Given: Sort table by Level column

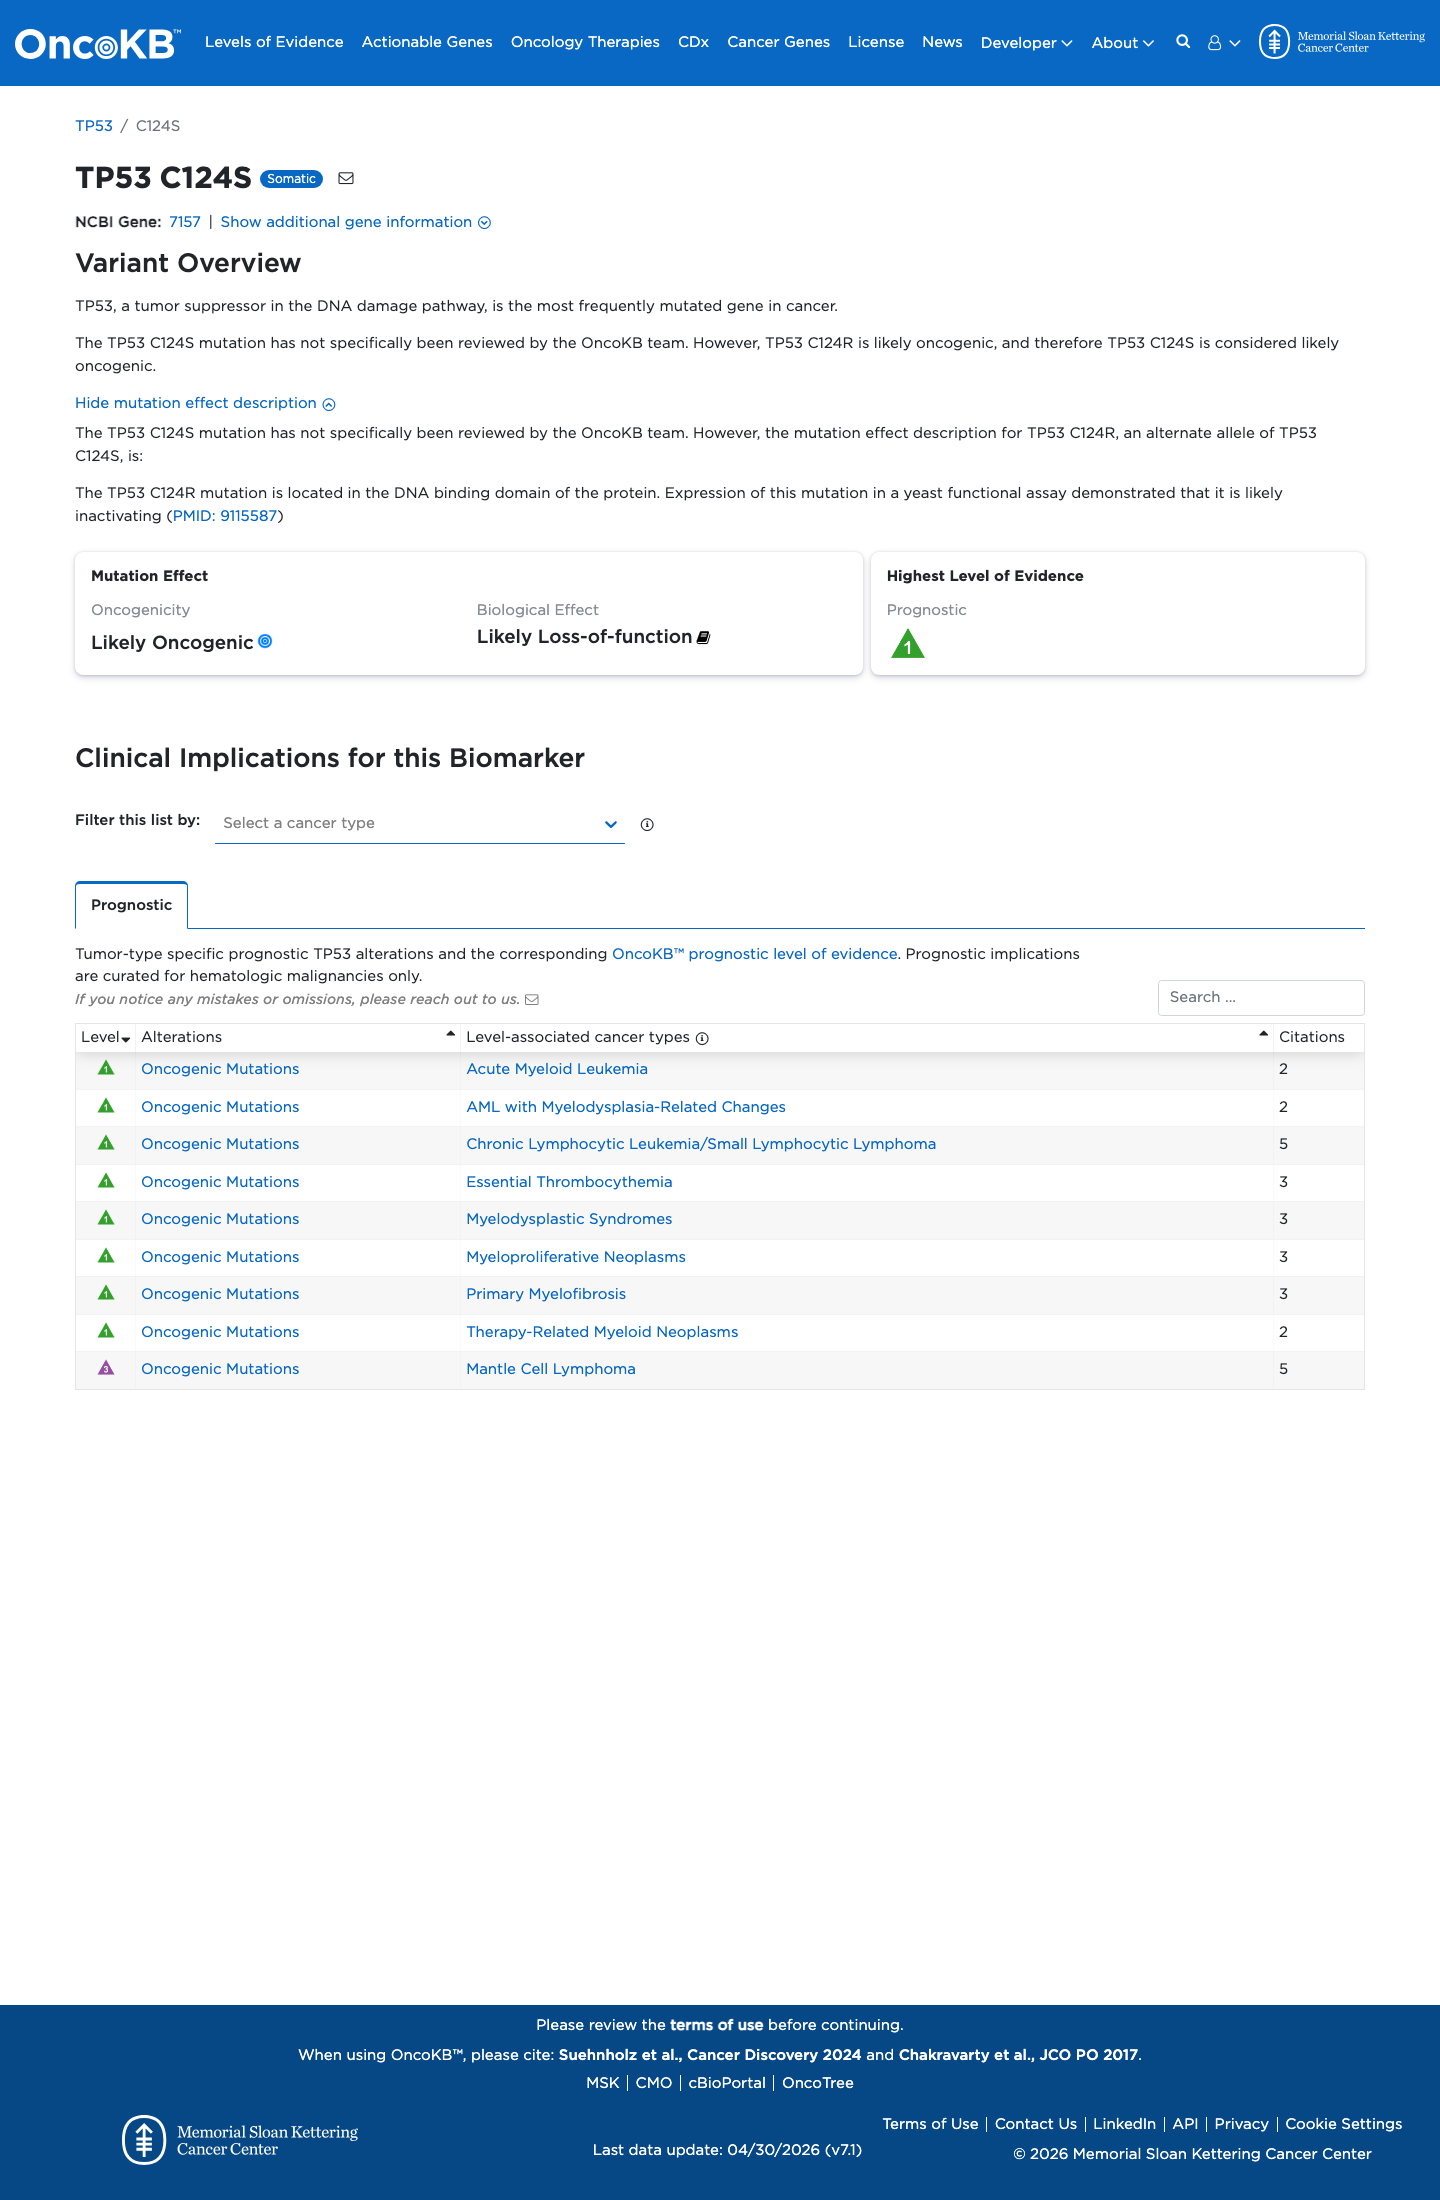Looking at the screenshot, I should [x=105, y=1037].
